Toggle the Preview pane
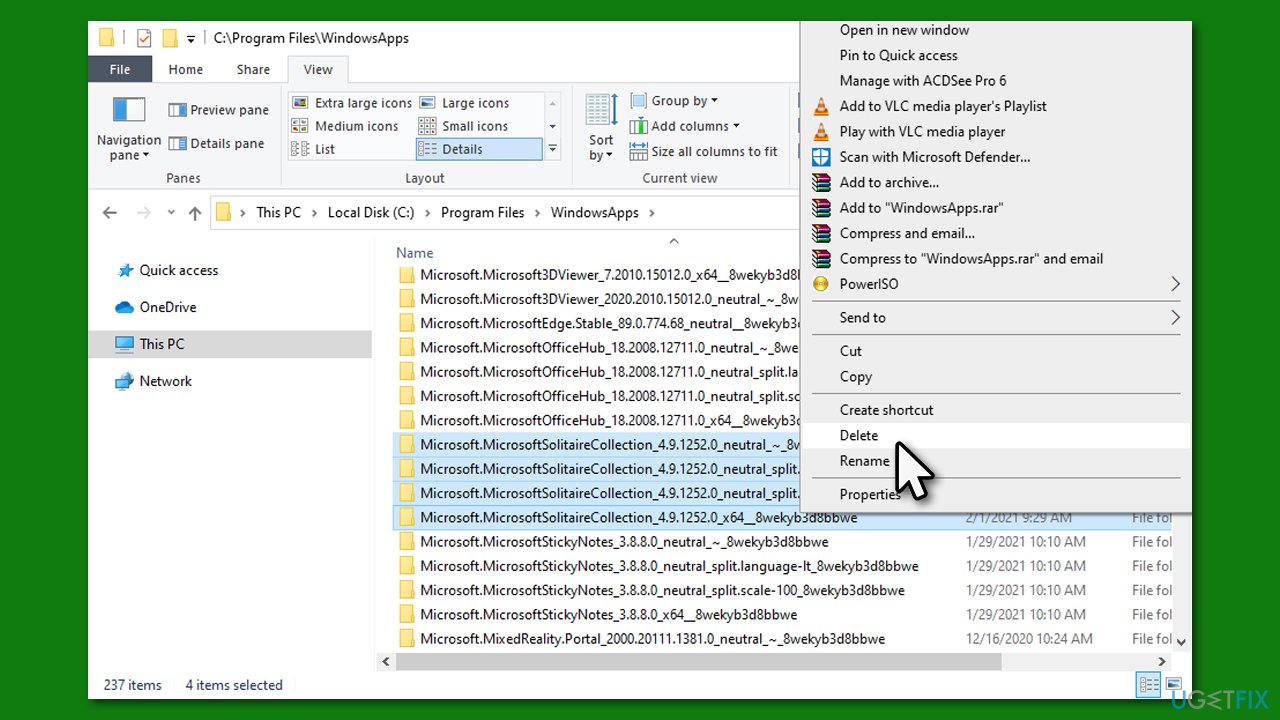Viewport: 1280px width, 720px height. [218, 110]
